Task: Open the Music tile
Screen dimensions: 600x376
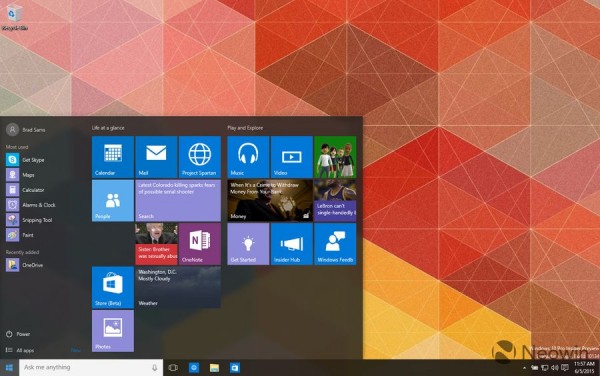Action: point(248,157)
